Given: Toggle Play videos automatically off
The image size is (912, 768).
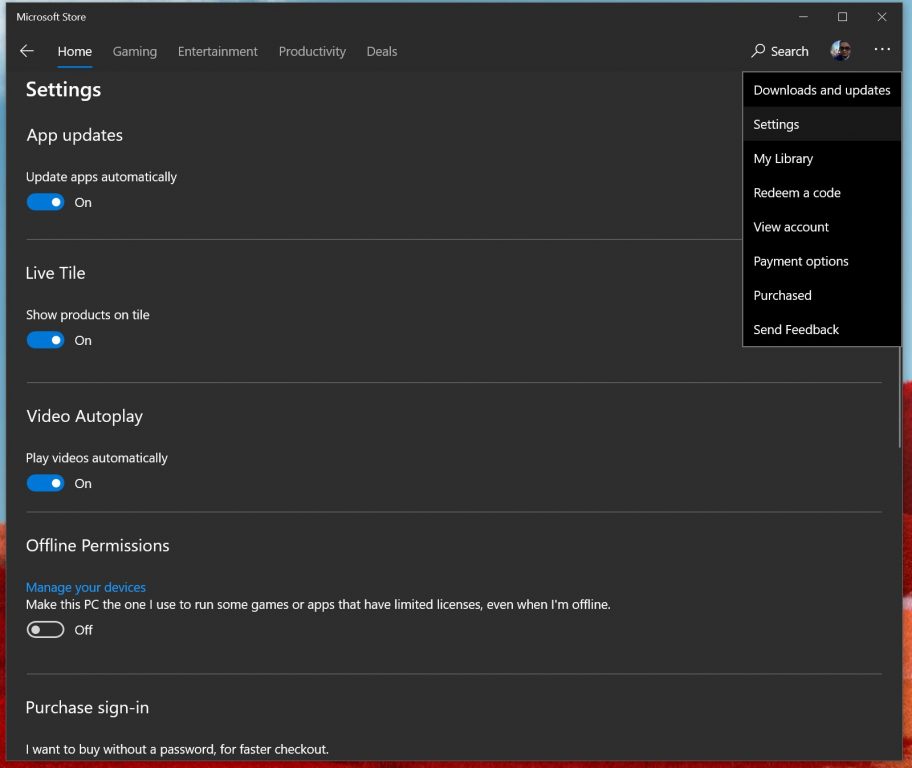Looking at the screenshot, I should (45, 483).
